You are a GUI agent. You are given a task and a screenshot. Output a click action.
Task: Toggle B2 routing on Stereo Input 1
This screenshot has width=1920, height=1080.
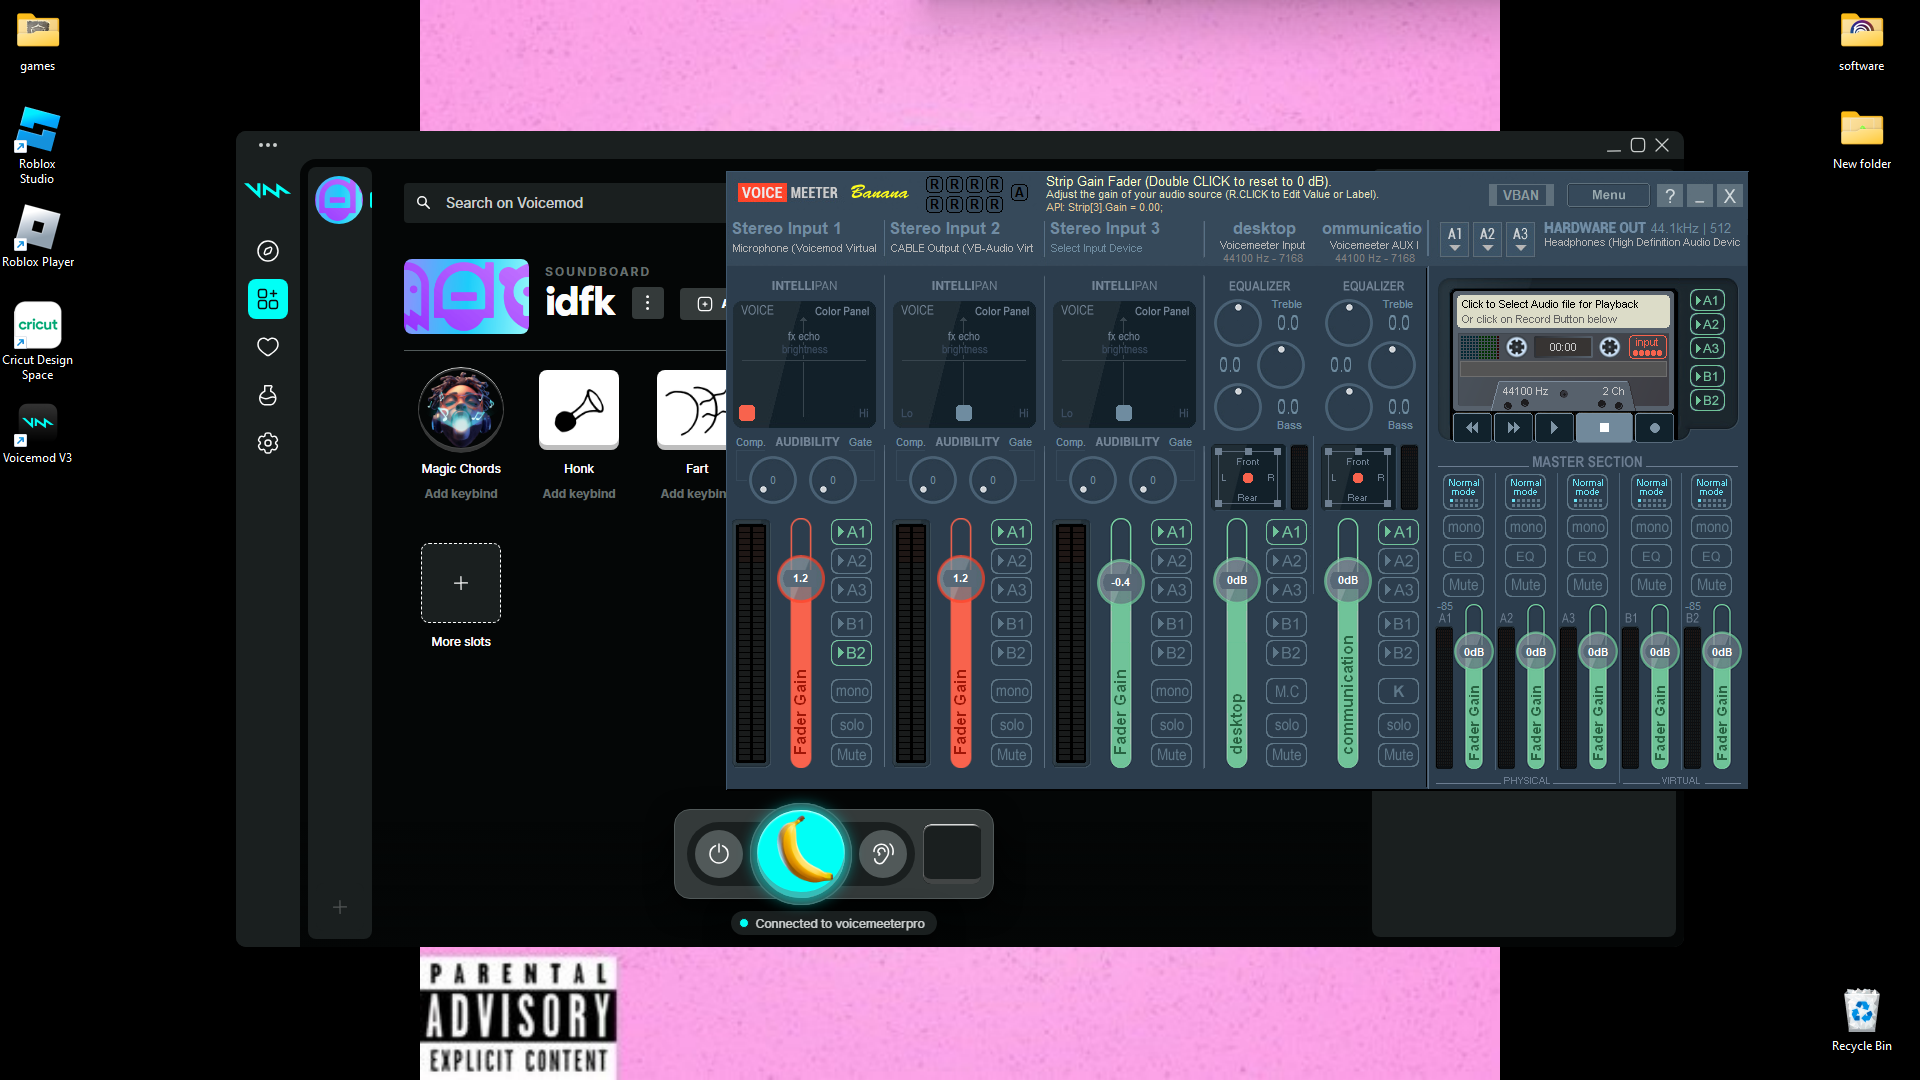pyautogui.click(x=851, y=653)
